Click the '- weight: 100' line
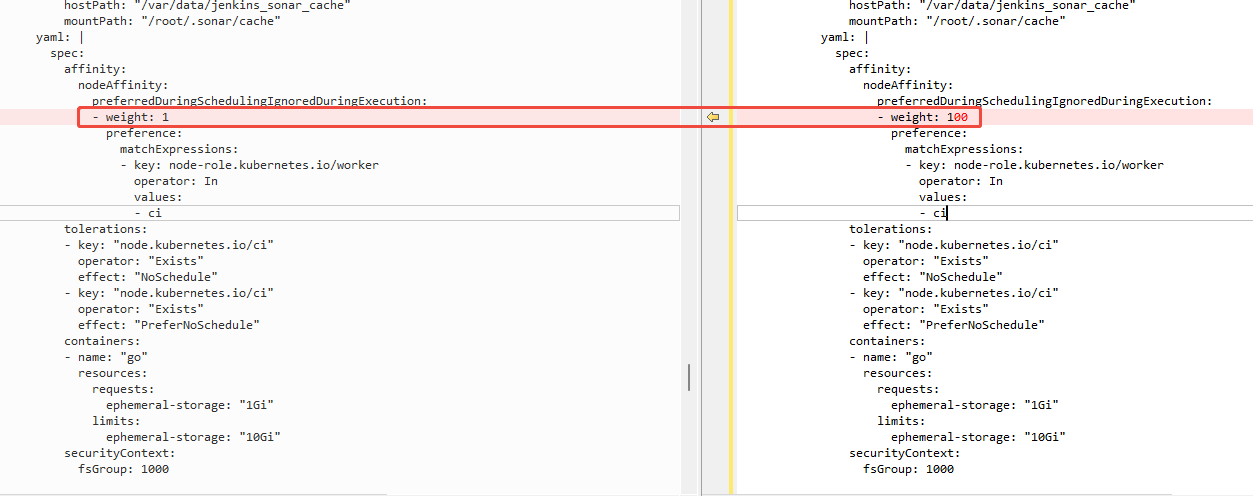 click(x=922, y=117)
